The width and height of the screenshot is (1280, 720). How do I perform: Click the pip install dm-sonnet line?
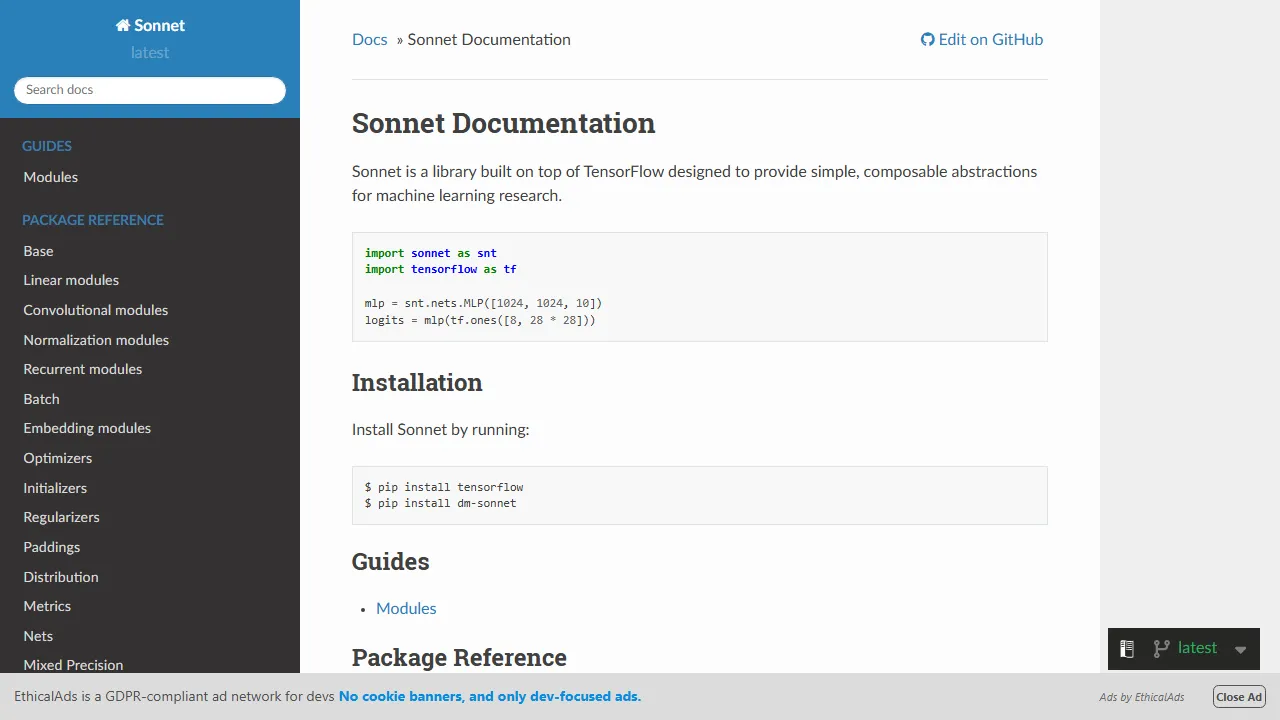point(441,503)
